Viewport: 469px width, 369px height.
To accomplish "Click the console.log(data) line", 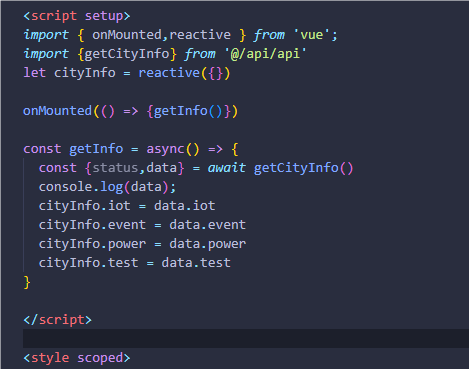I will (x=107, y=187).
